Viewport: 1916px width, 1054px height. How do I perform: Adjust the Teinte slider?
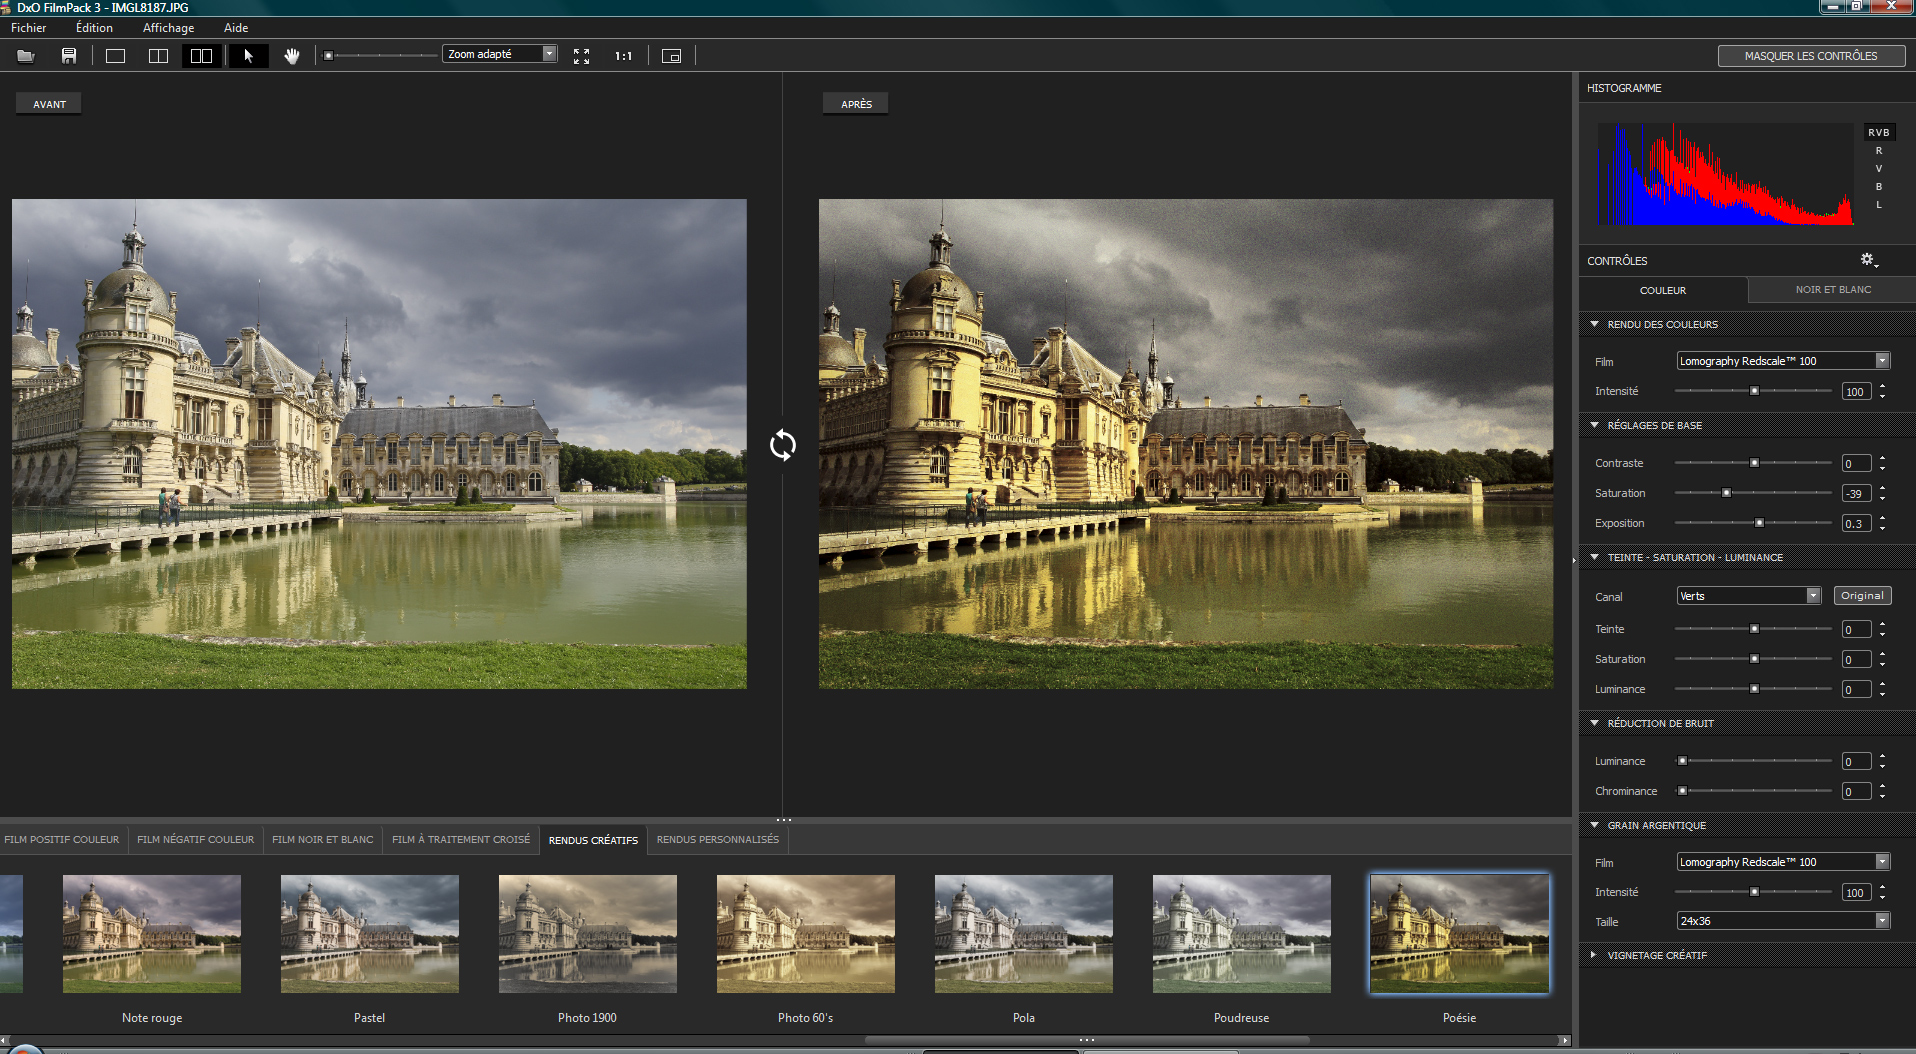point(1753,629)
